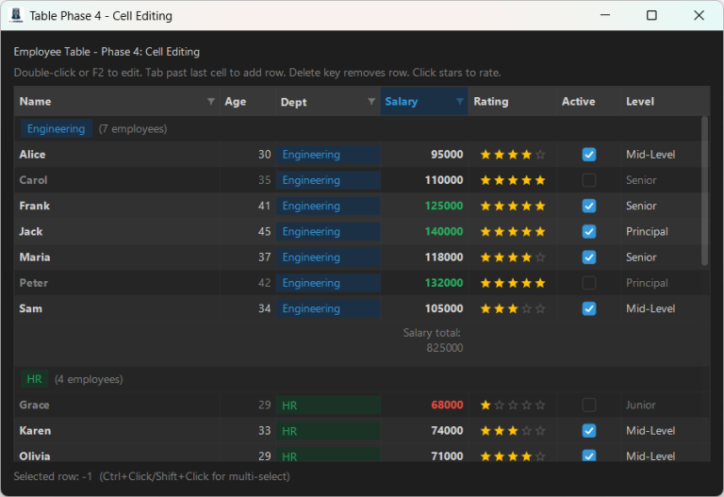
Task: Click the fourth star in Sam's rating
Action: 526,309
